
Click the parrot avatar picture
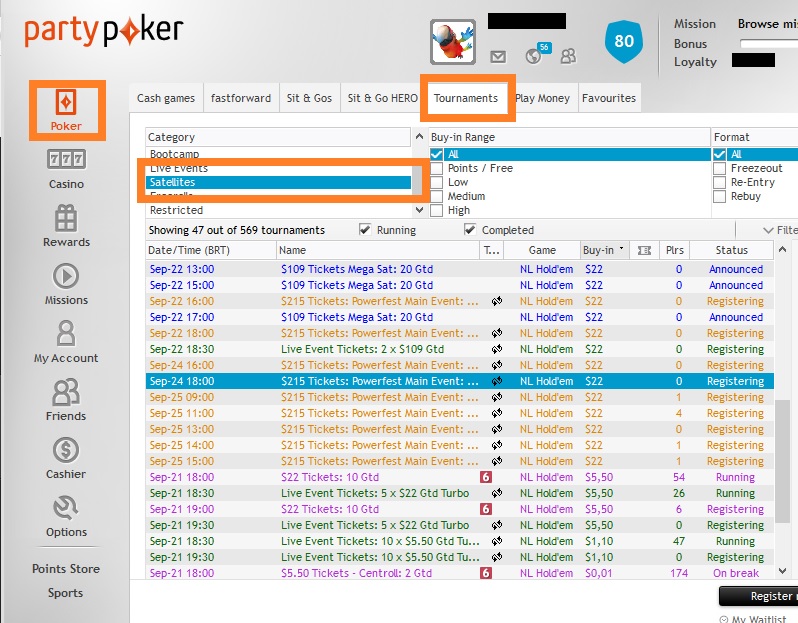click(453, 42)
